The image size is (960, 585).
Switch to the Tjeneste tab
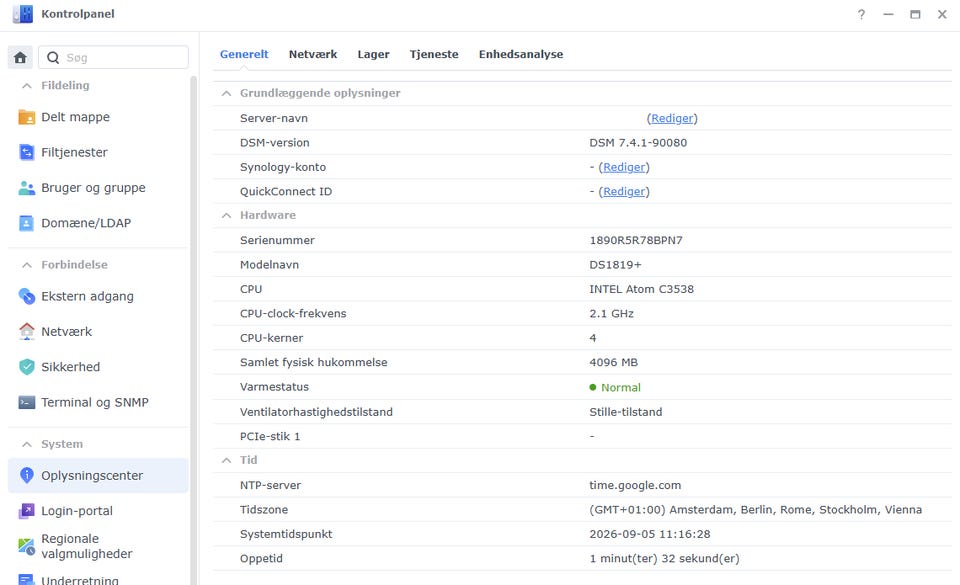(x=434, y=54)
